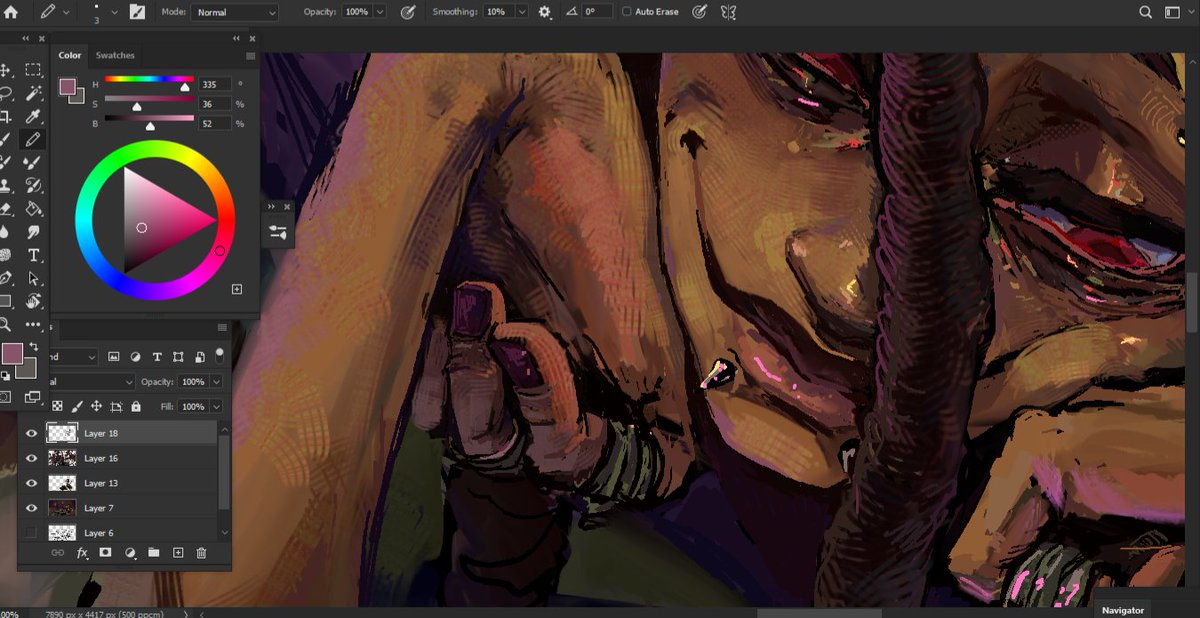1200x618 pixels.
Task: Click the Saturation slider handle
Action: pyautogui.click(x=137, y=107)
